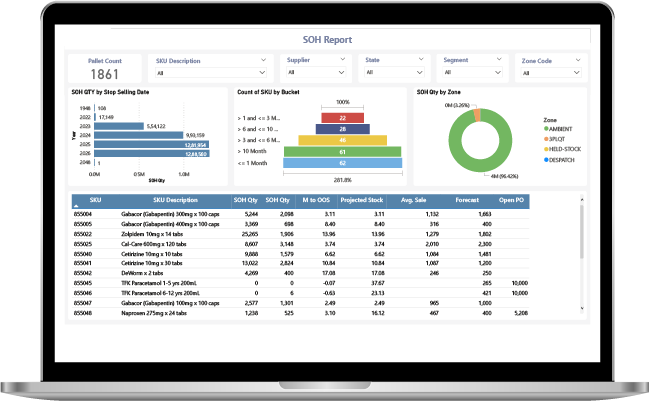Click the table scrollbar up arrow
Viewport: 649px width, 401px height.
[582, 199]
